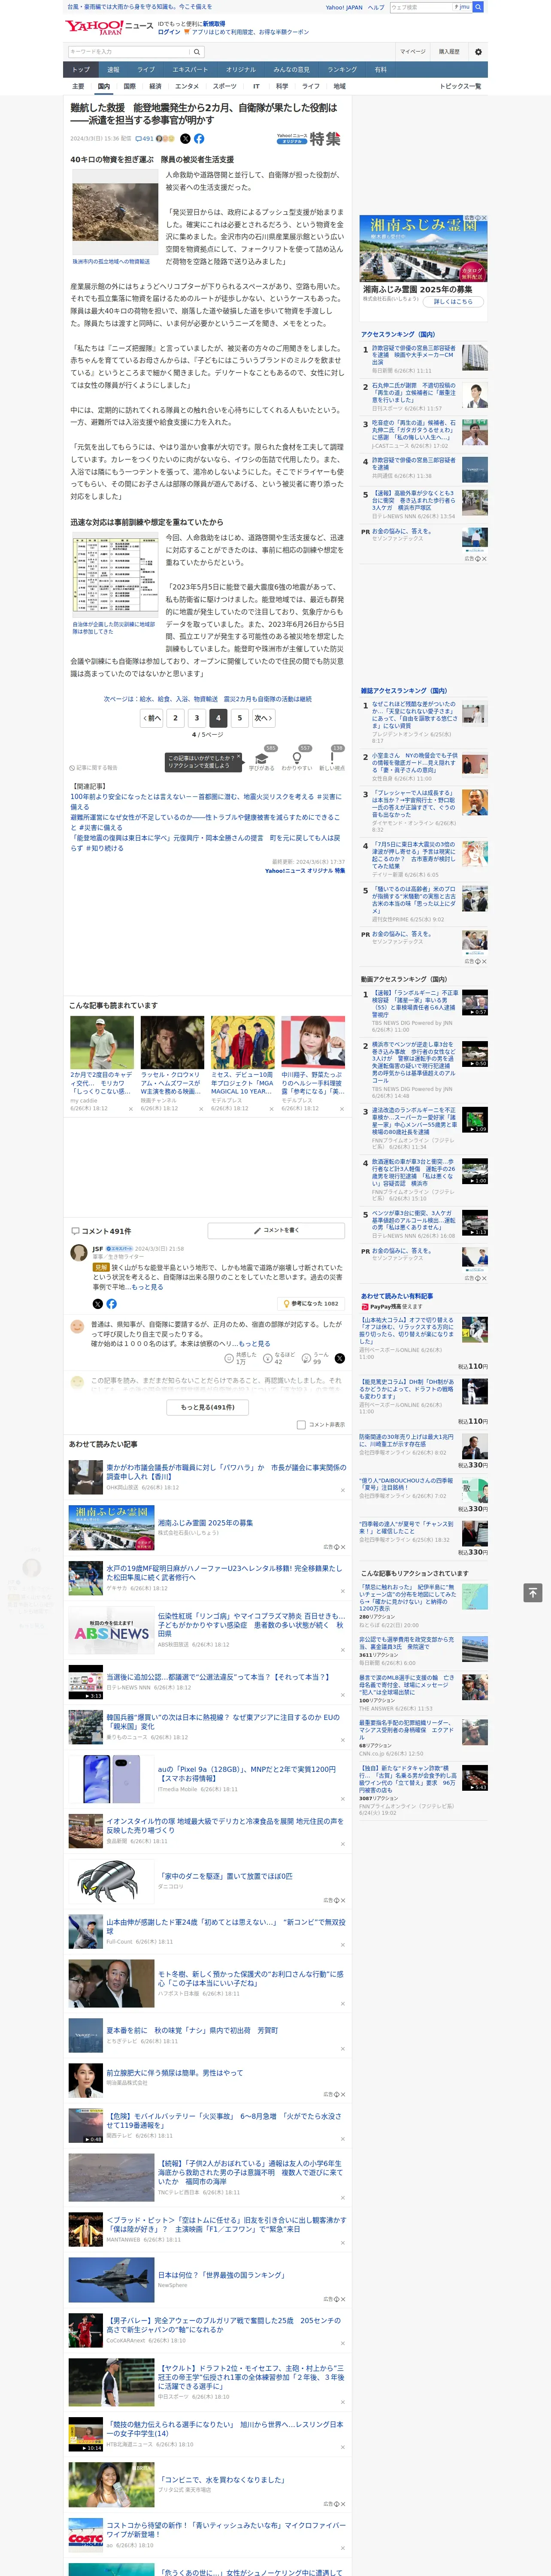Go to previous page 前へ

pos(151,718)
